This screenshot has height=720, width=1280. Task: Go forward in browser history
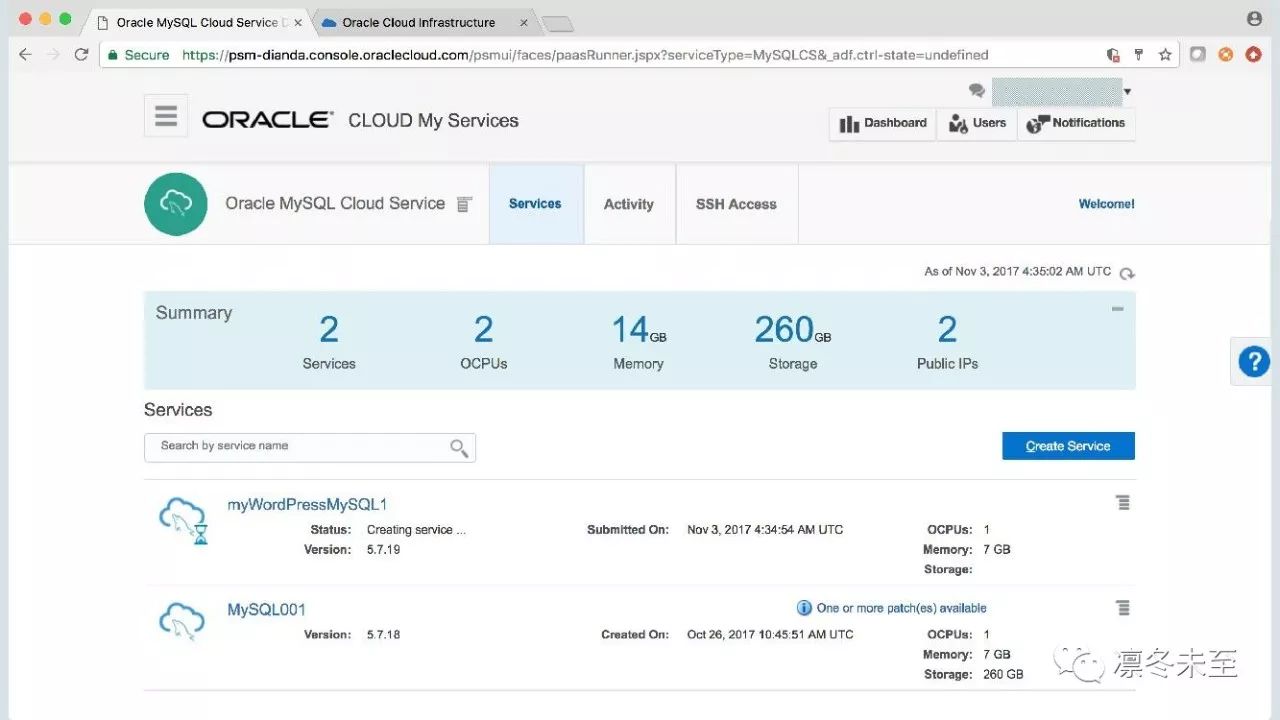[53, 55]
